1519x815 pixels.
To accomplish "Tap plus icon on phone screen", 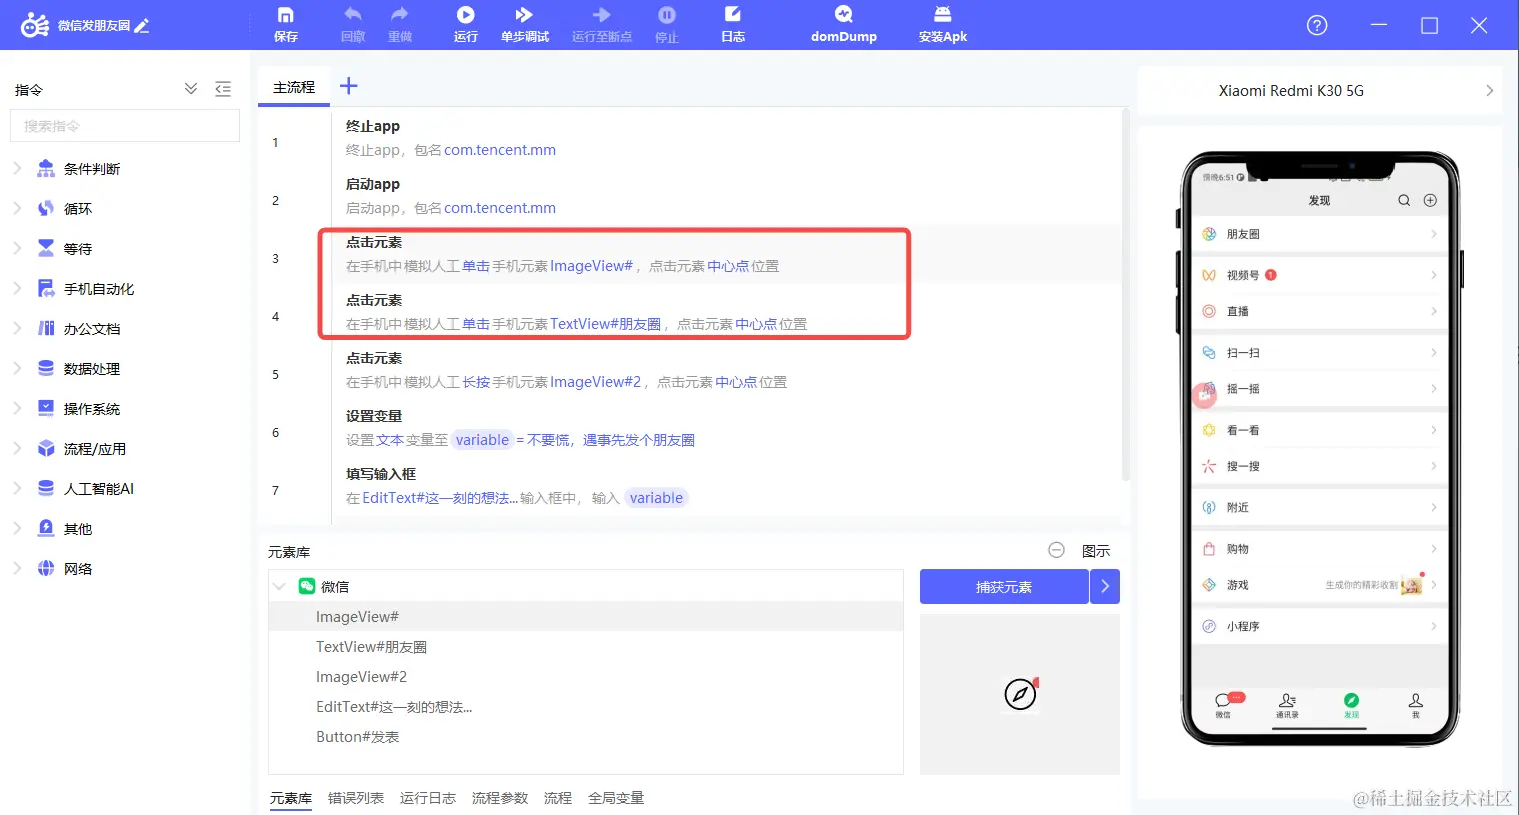I will [x=1430, y=200].
